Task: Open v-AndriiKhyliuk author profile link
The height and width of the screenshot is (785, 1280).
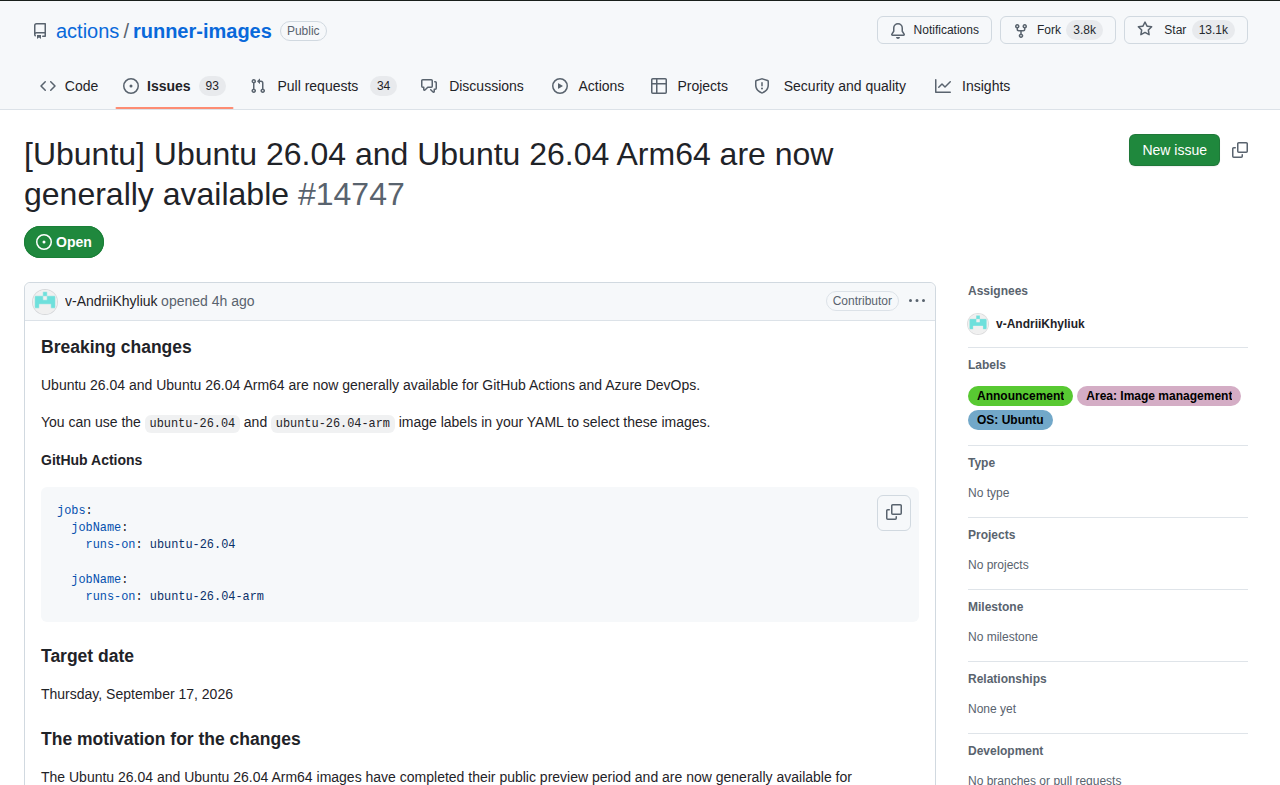Action: 111,301
